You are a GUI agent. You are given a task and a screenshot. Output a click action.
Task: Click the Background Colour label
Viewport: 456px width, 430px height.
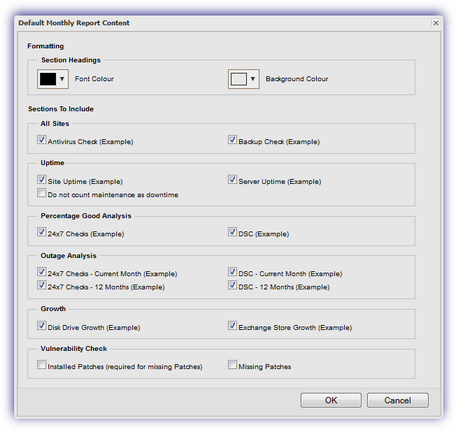[297, 79]
